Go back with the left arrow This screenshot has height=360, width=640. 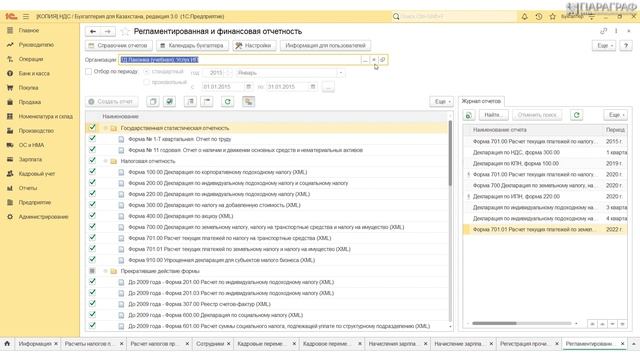(93, 31)
